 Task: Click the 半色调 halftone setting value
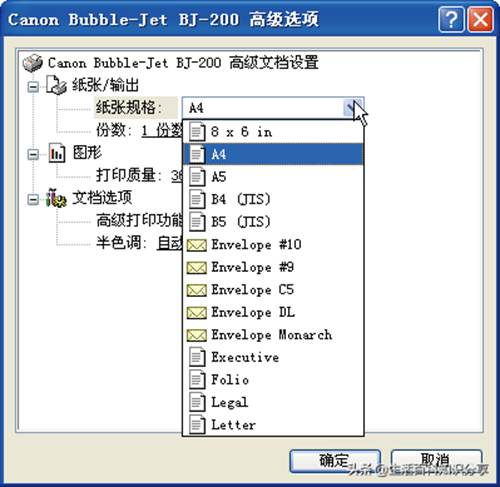pos(170,243)
